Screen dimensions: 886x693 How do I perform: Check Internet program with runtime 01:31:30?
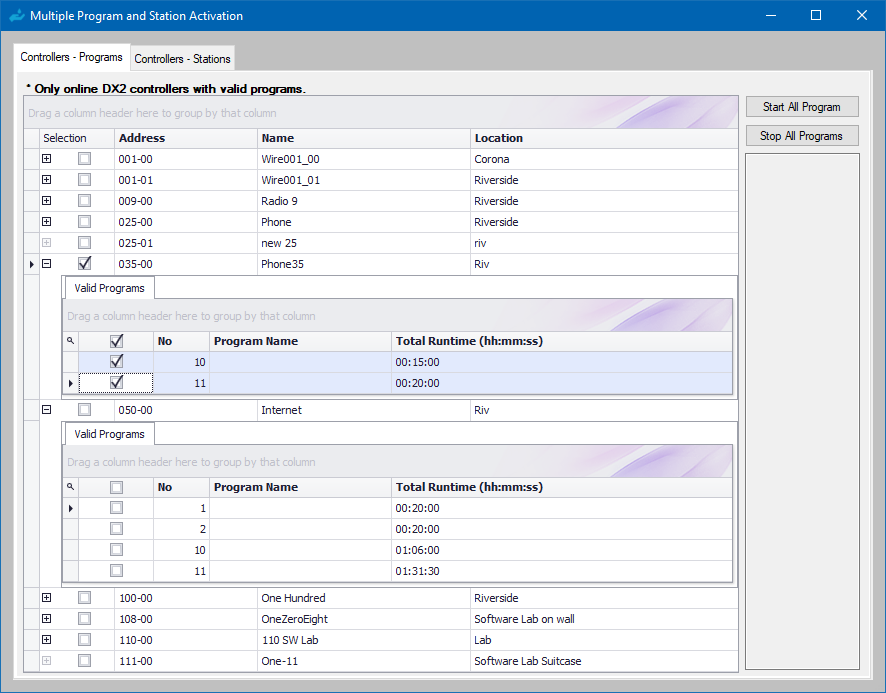pyautogui.click(x=116, y=570)
